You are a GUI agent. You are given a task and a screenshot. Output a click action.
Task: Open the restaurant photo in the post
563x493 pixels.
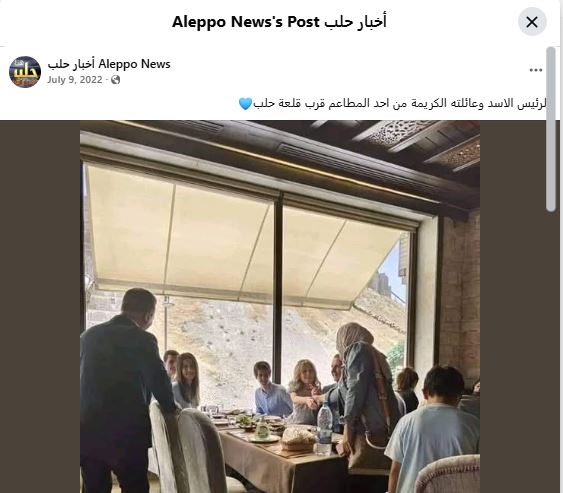tap(280, 307)
